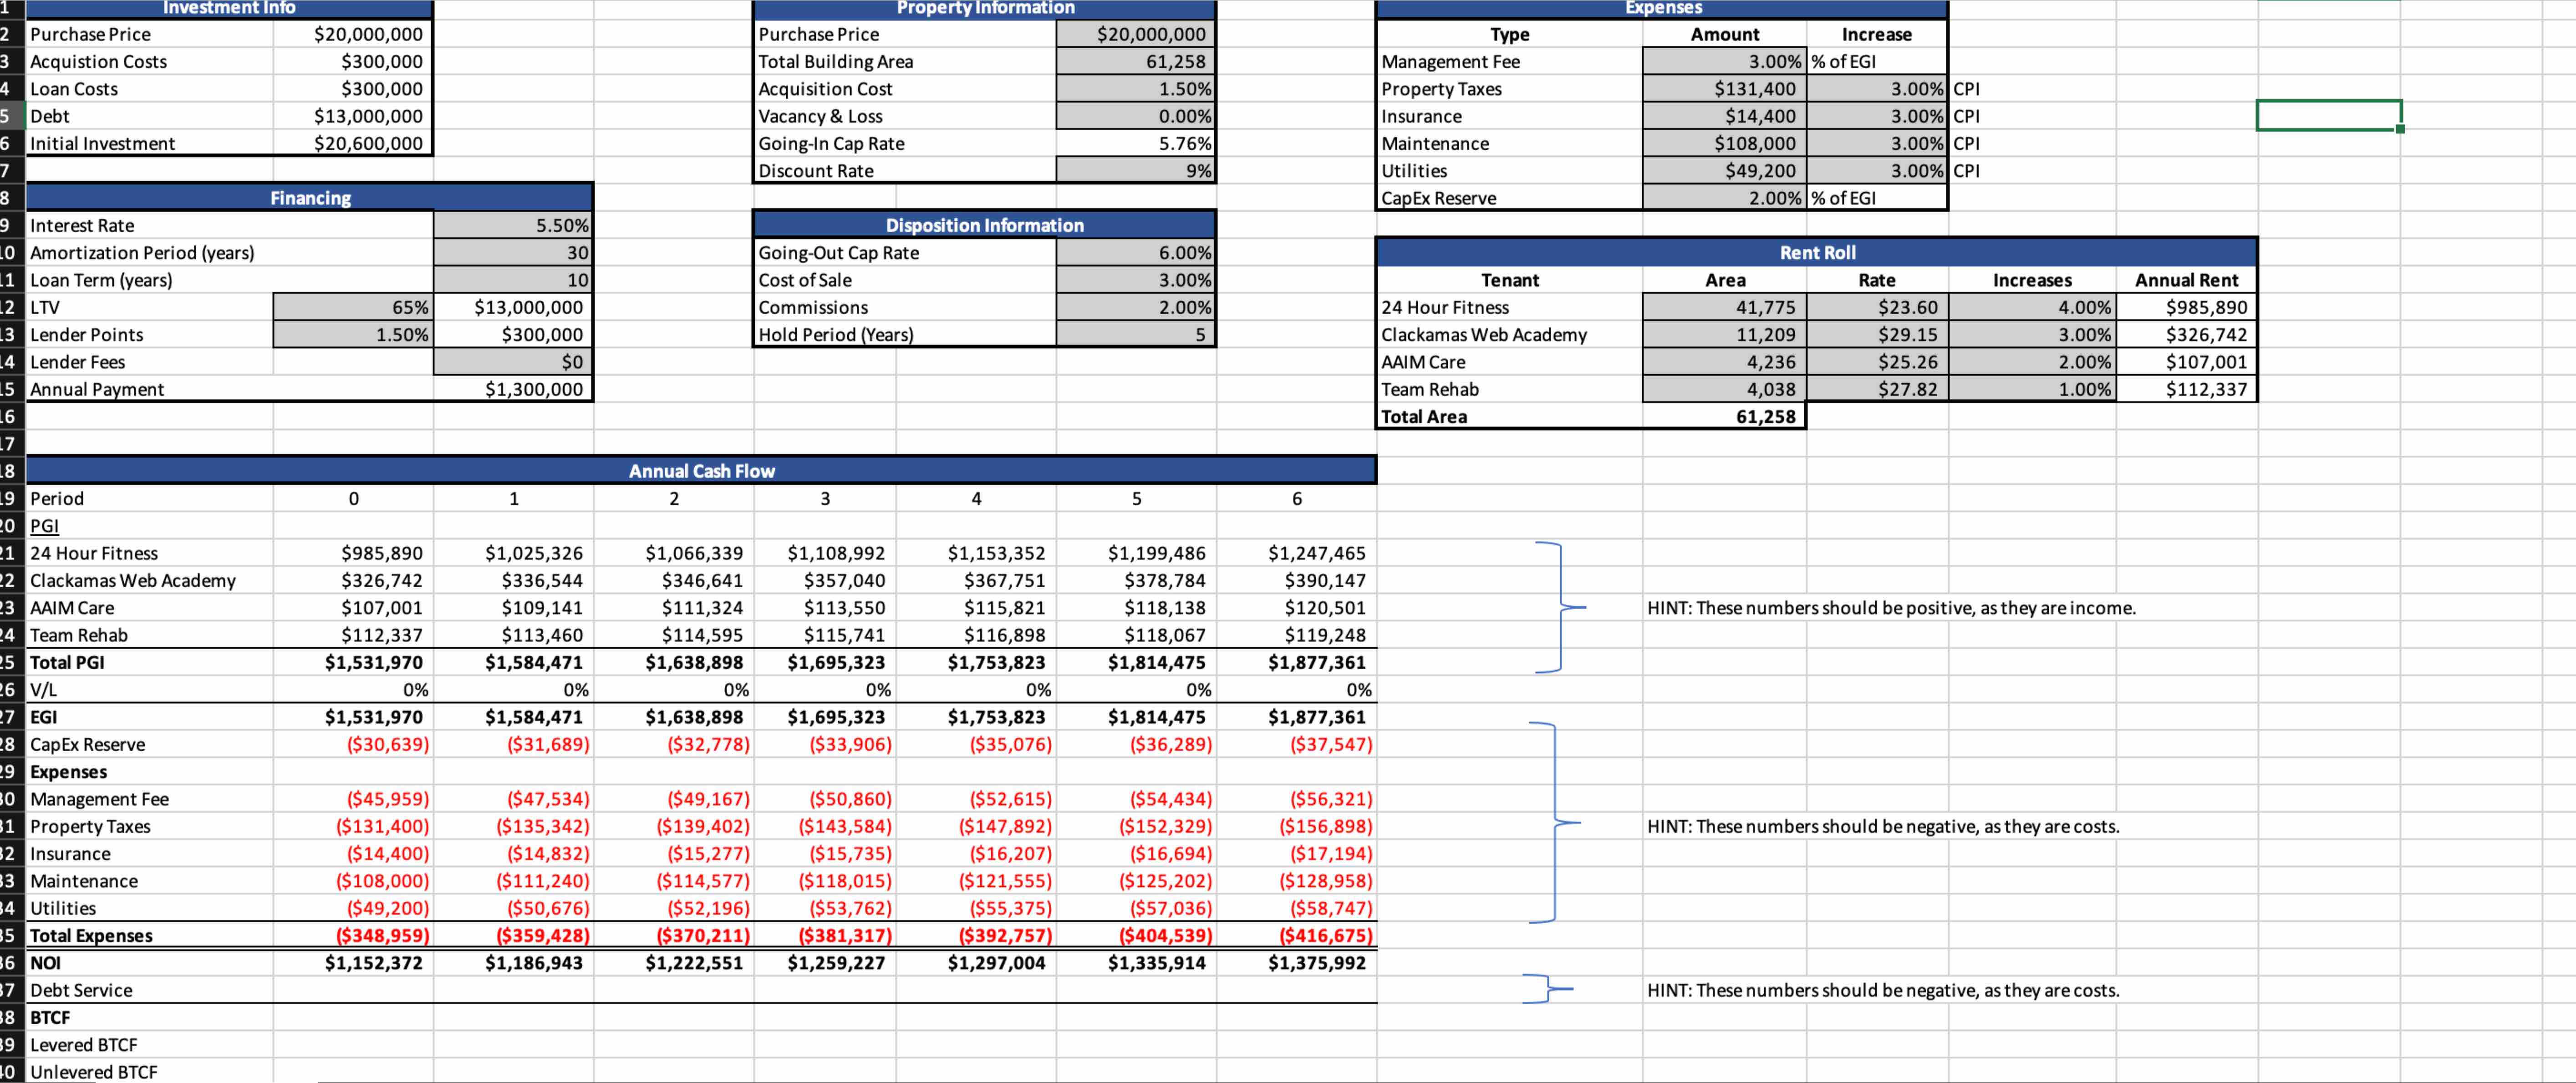Click the Total Building Area 61,258 cell

[1135, 62]
